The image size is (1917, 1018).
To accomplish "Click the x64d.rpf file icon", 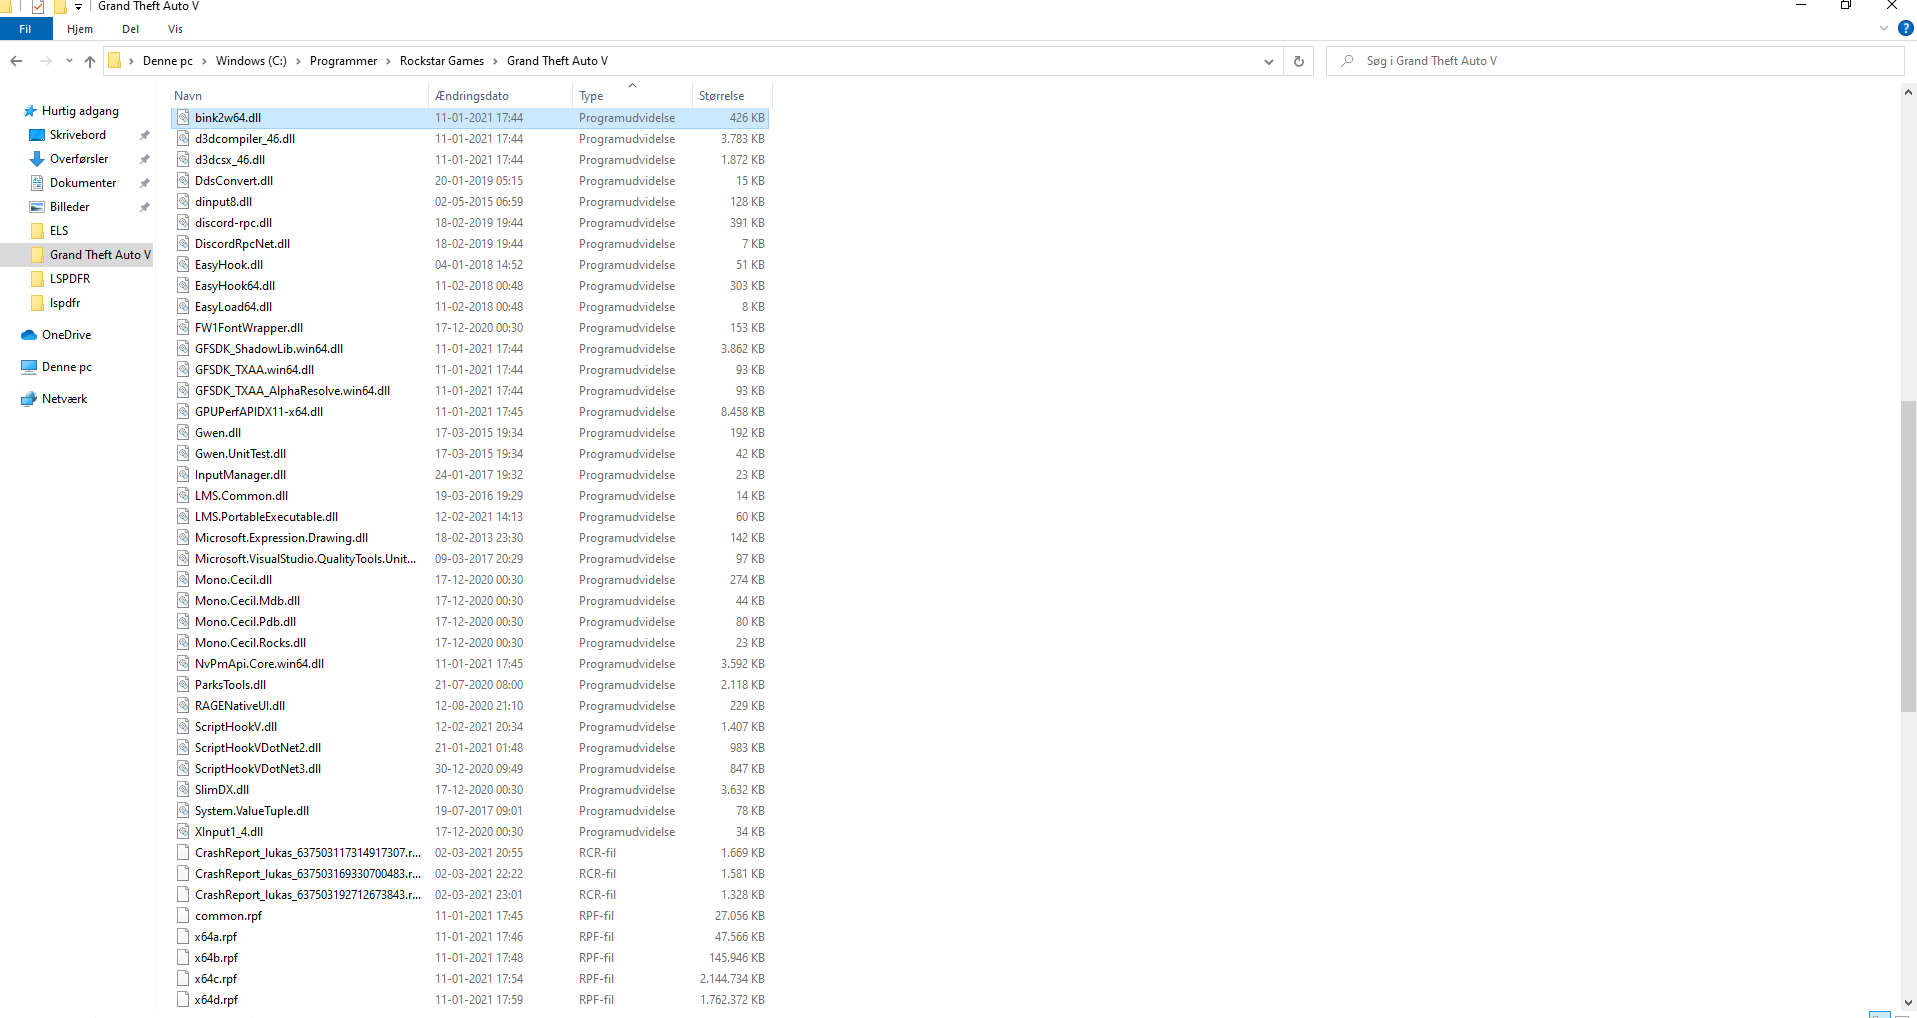I will (x=183, y=1000).
